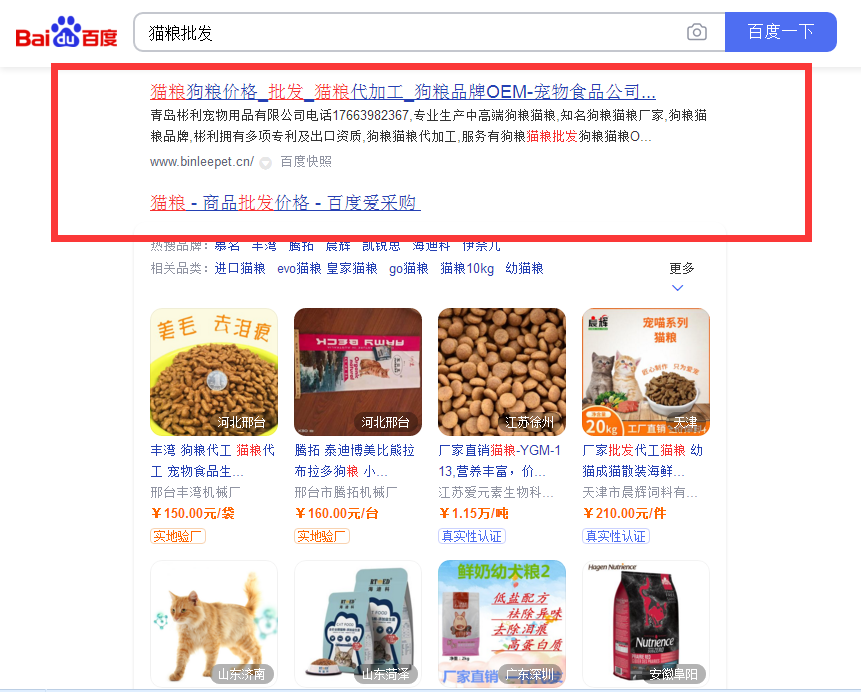Open 河北邢台 cat food with coin thumbnail

pyautogui.click(x=214, y=372)
